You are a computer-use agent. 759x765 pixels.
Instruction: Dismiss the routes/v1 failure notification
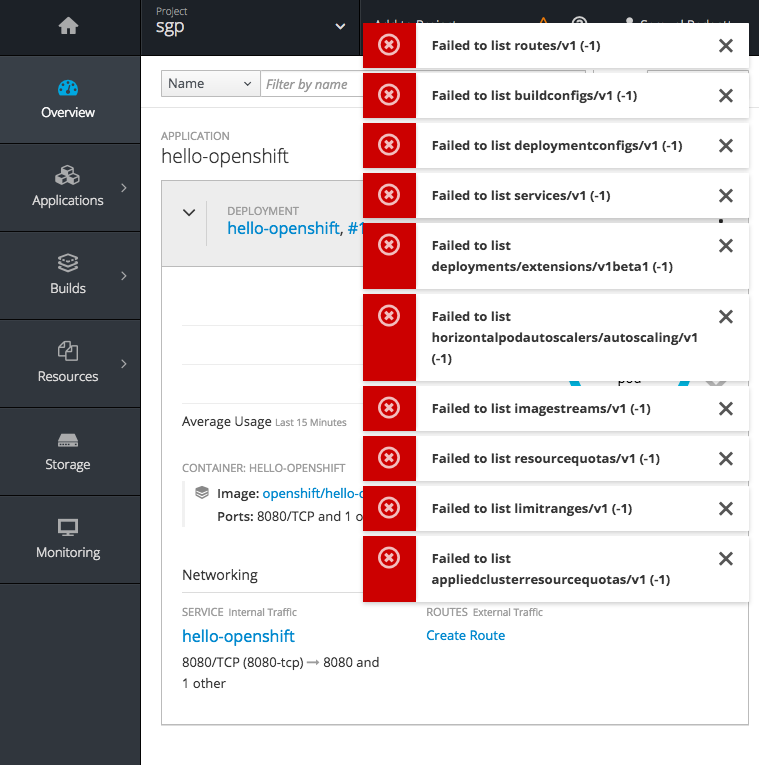[726, 45]
